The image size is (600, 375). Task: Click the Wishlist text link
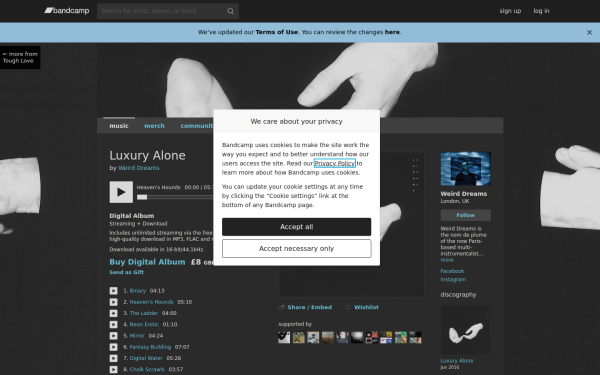366,307
